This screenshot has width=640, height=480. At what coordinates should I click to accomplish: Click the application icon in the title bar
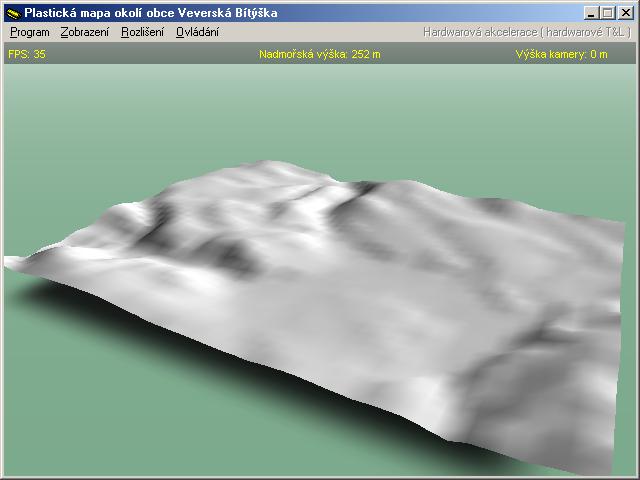pos(13,12)
